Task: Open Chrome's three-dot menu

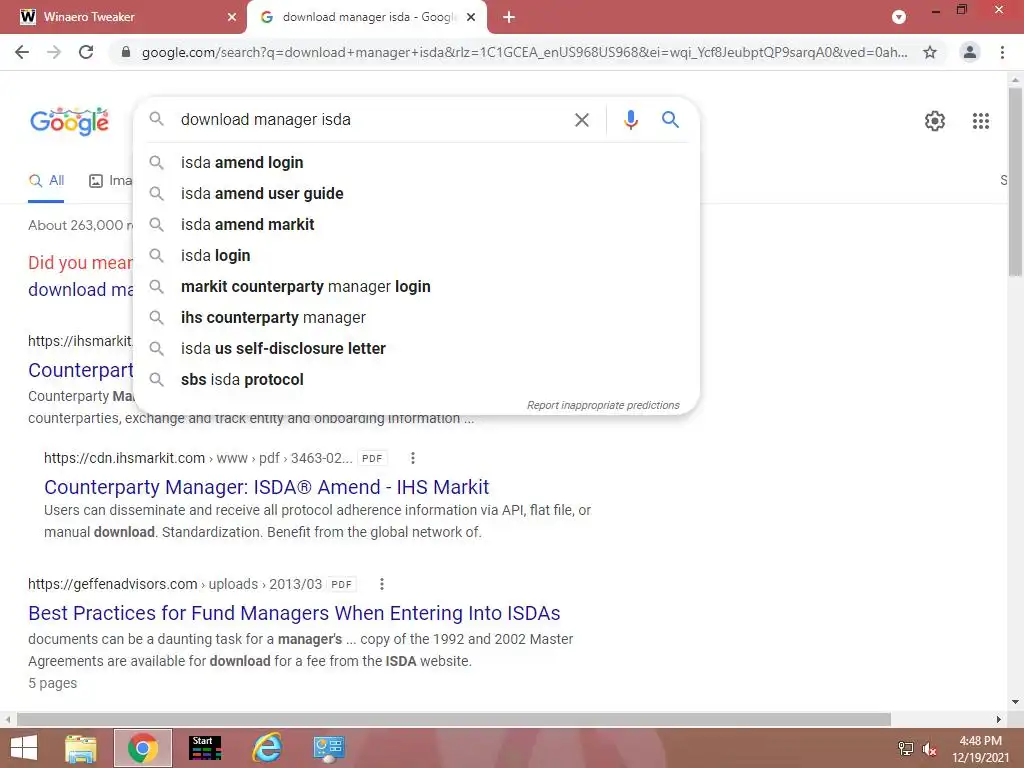Action: point(1002,52)
